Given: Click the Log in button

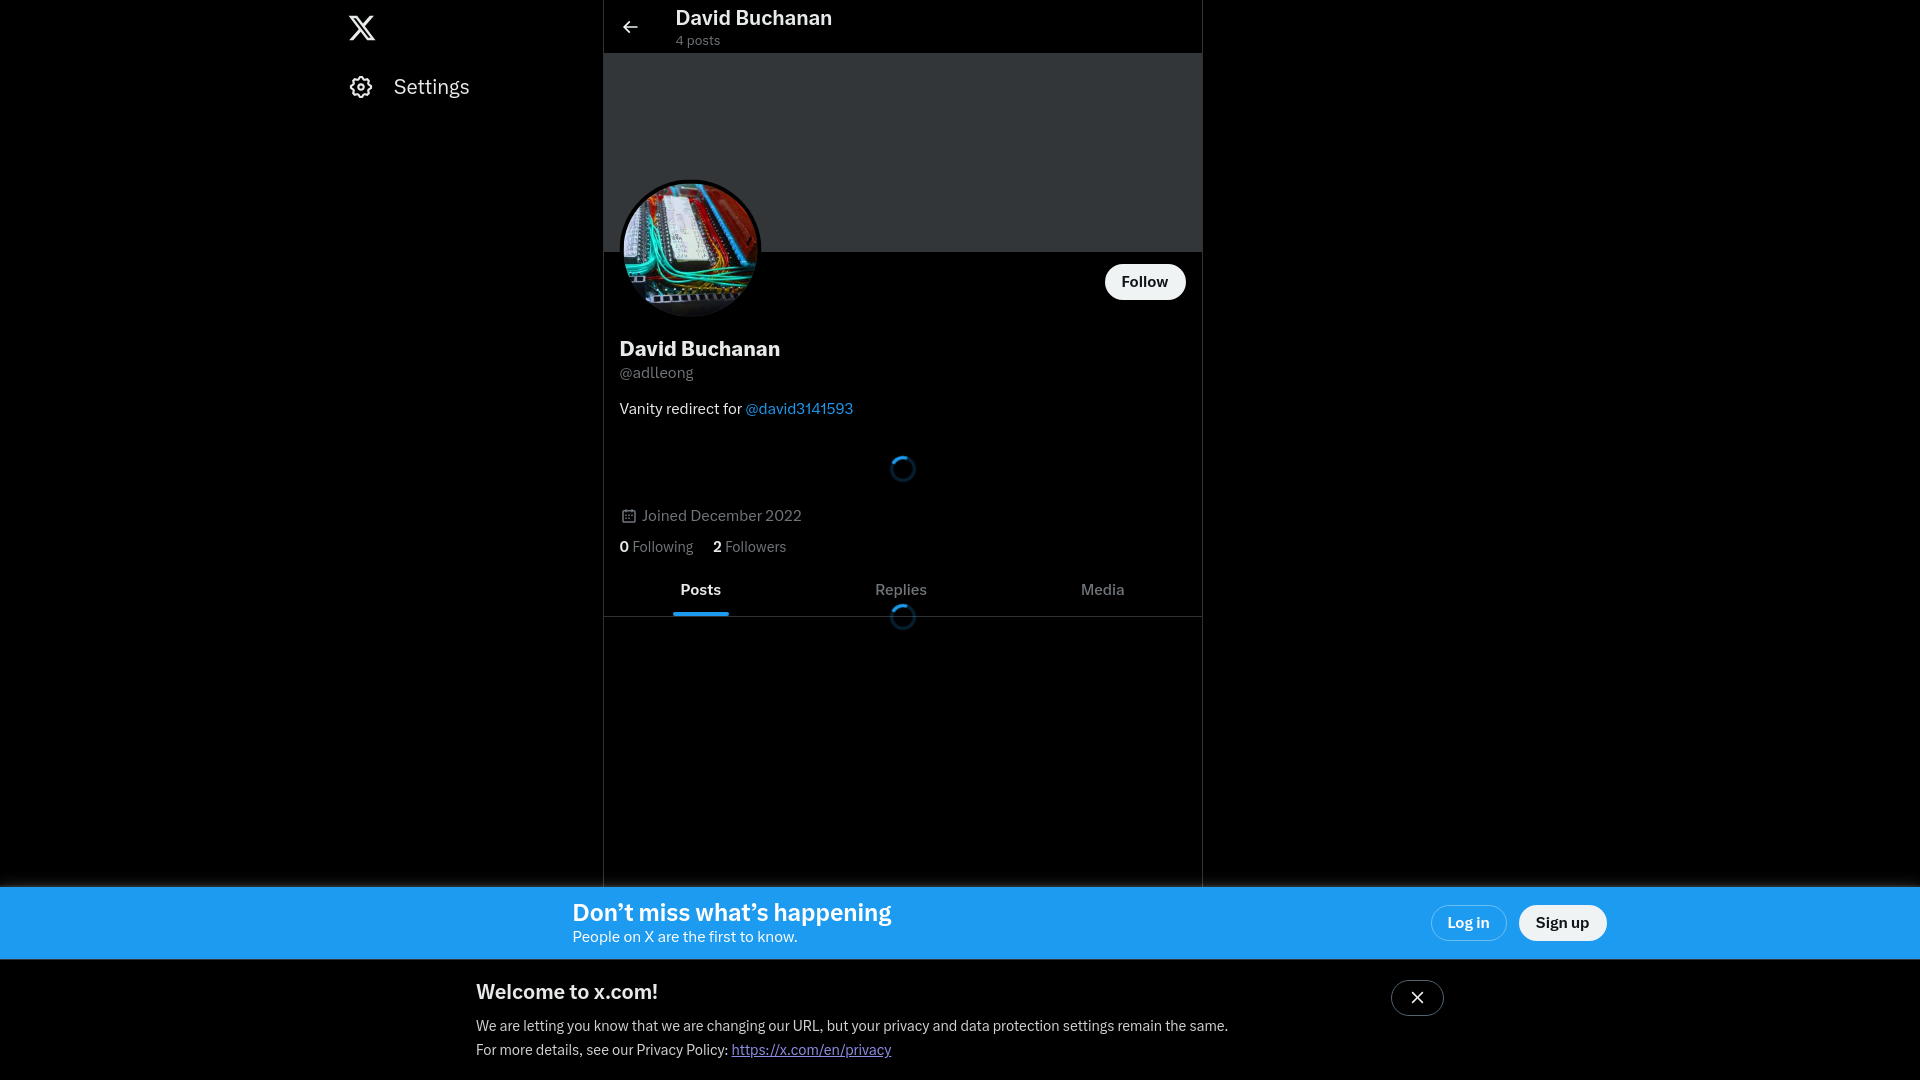Looking at the screenshot, I should (1468, 923).
